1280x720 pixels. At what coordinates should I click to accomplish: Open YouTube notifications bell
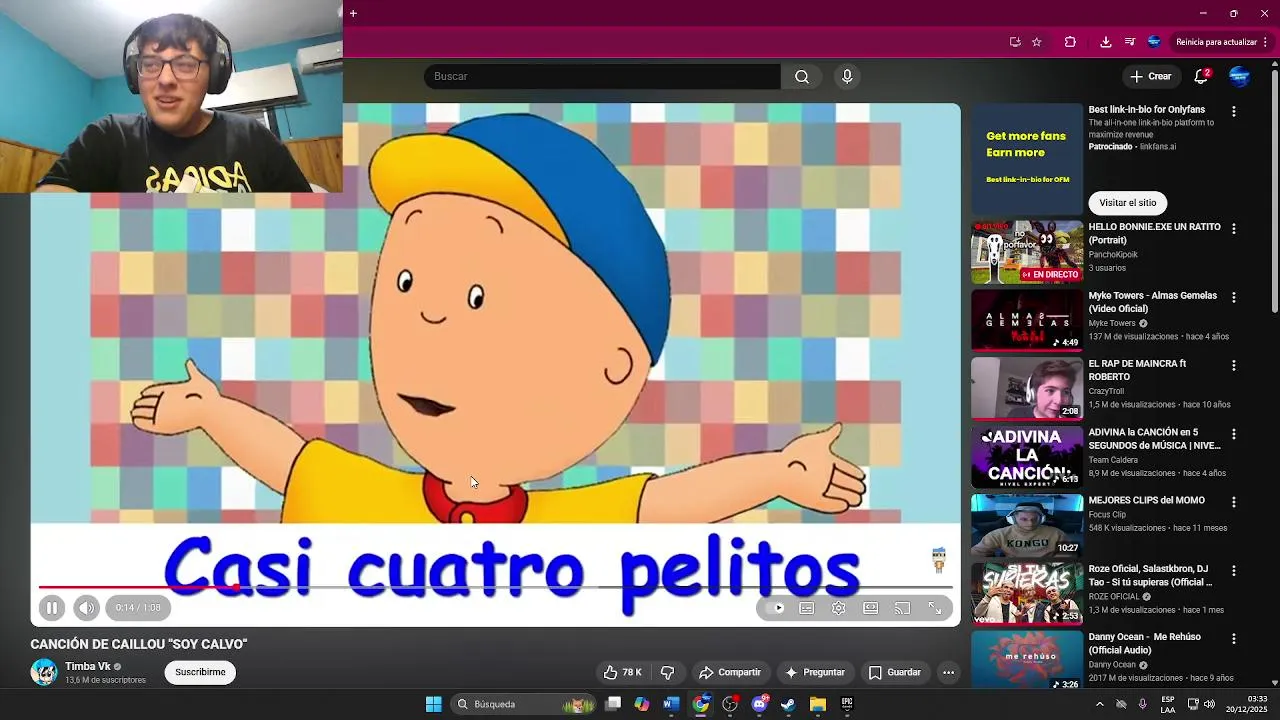(x=1202, y=77)
